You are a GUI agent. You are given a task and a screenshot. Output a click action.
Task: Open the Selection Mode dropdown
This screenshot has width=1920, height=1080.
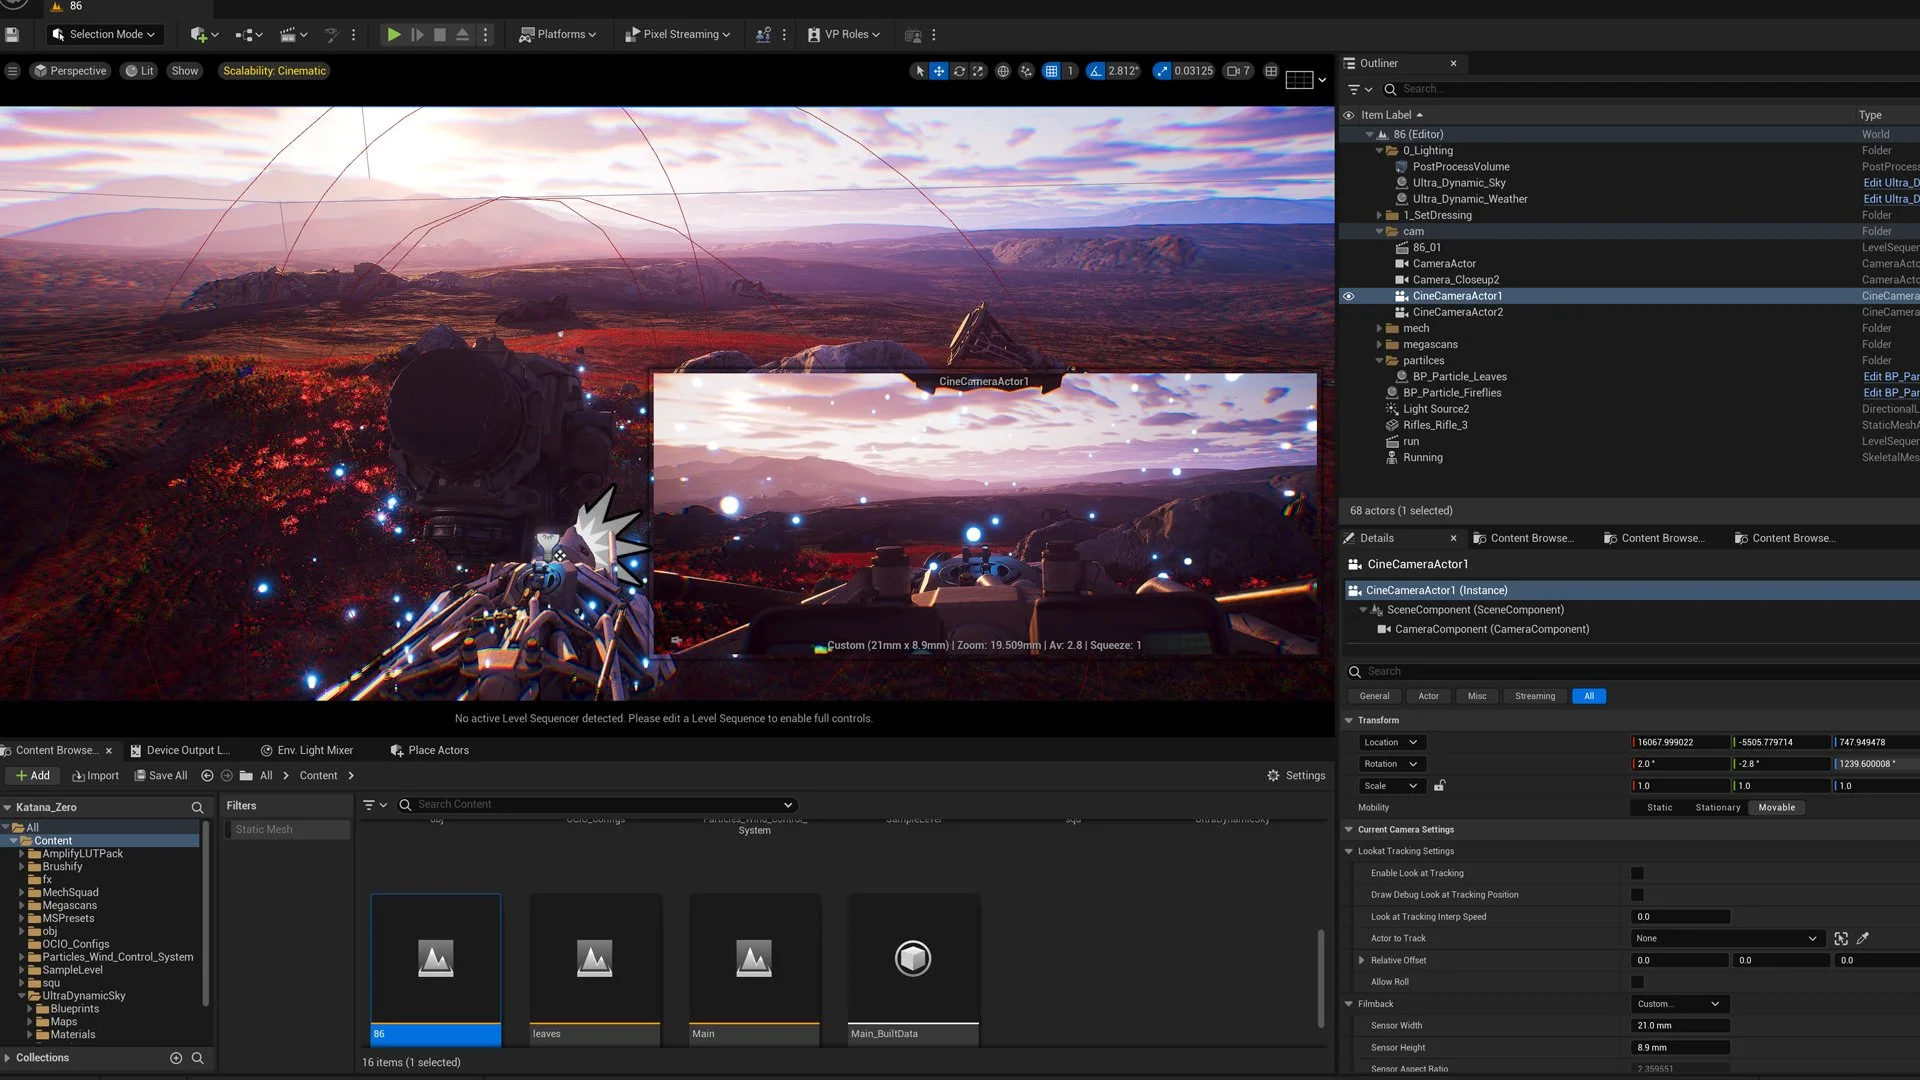coord(105,34)
